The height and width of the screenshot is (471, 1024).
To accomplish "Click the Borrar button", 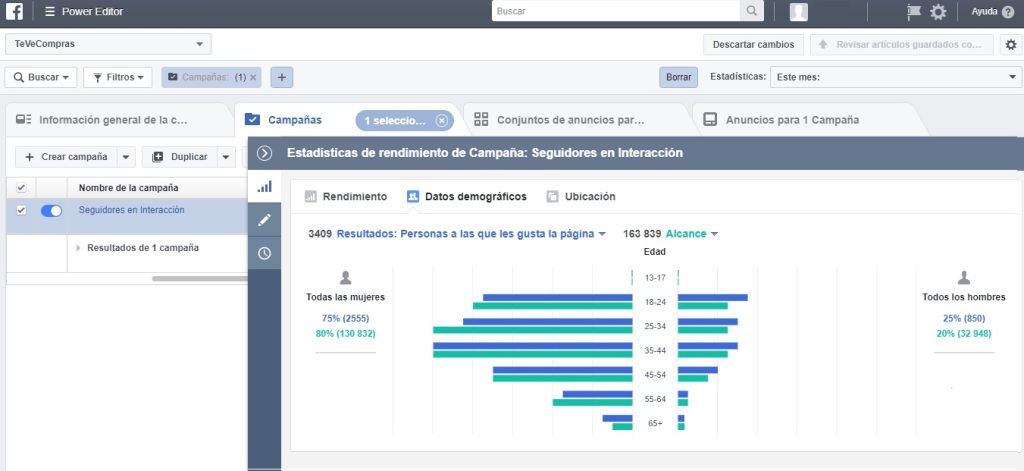I will point(678,77).
